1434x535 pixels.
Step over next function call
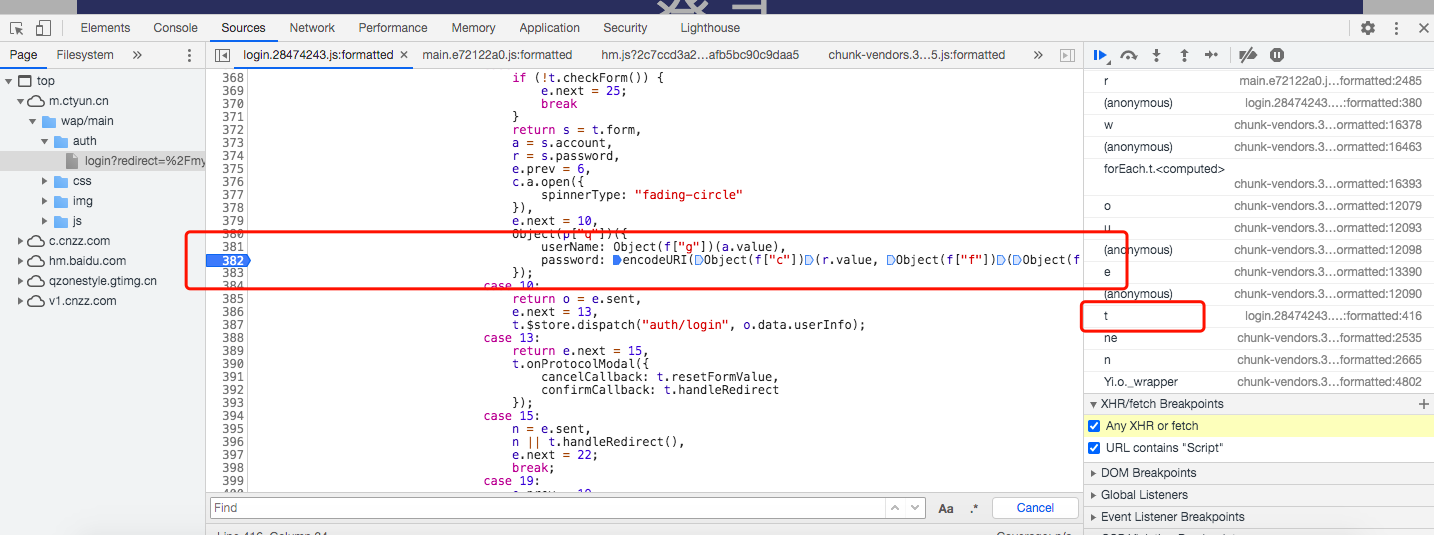(x=1129, y=55)
